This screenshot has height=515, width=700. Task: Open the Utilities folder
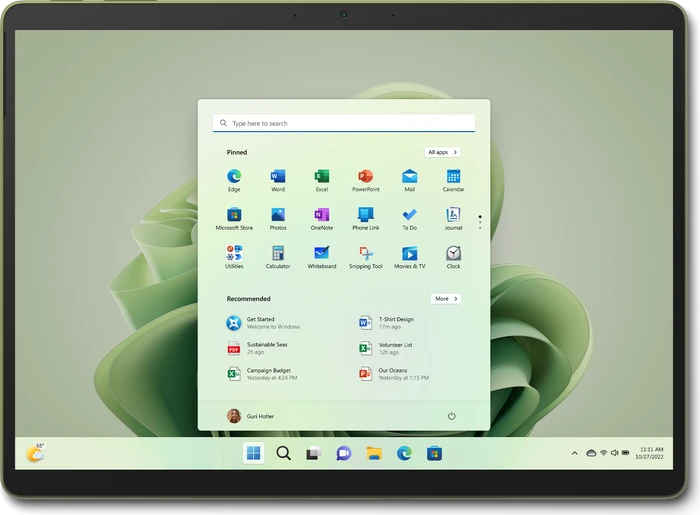click(x=234, y=257)
